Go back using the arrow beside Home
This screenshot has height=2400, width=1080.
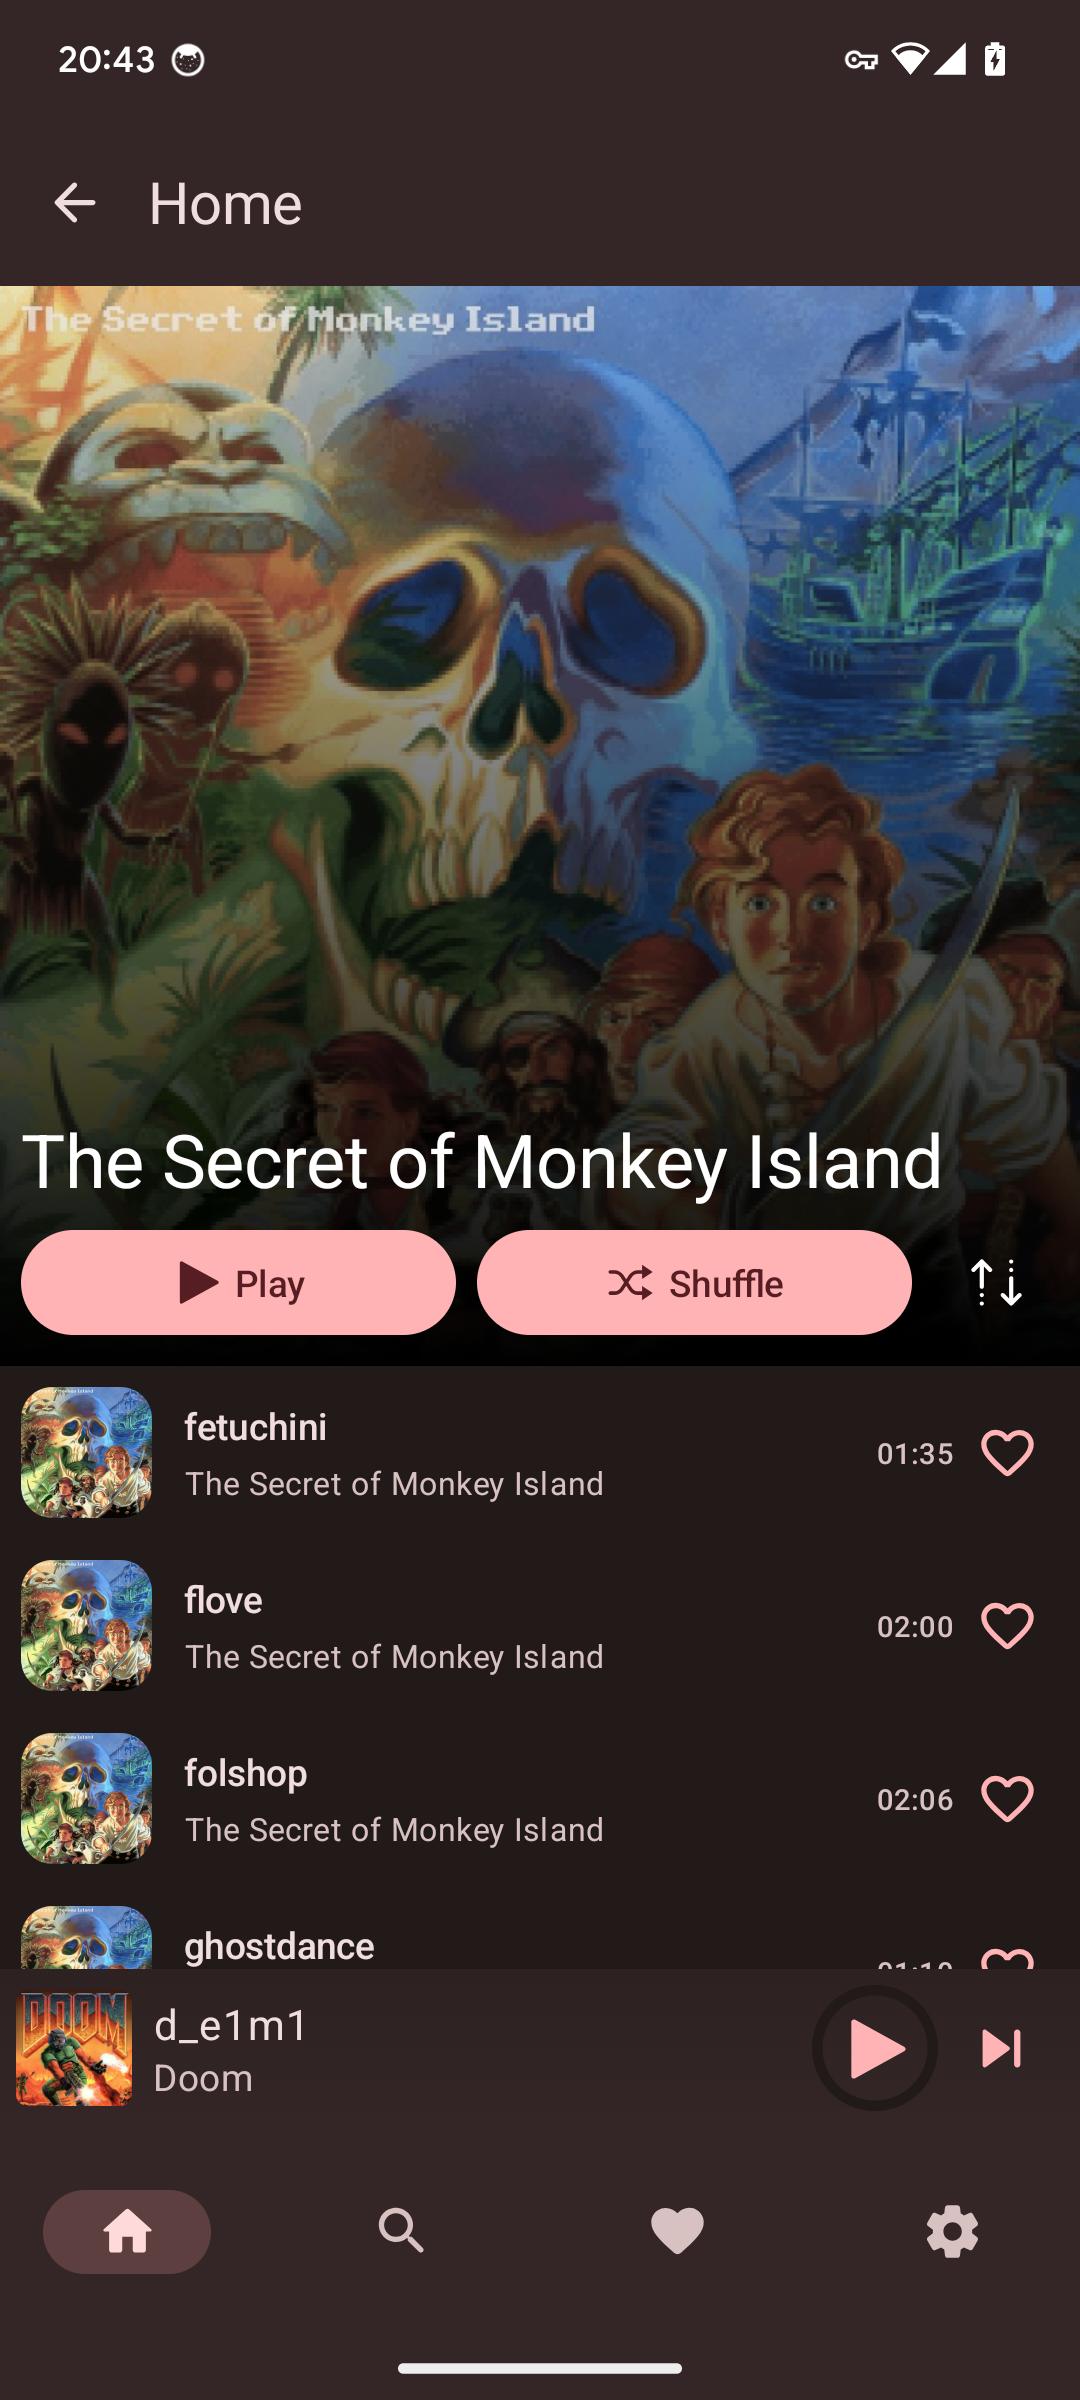tap(74, 203)
